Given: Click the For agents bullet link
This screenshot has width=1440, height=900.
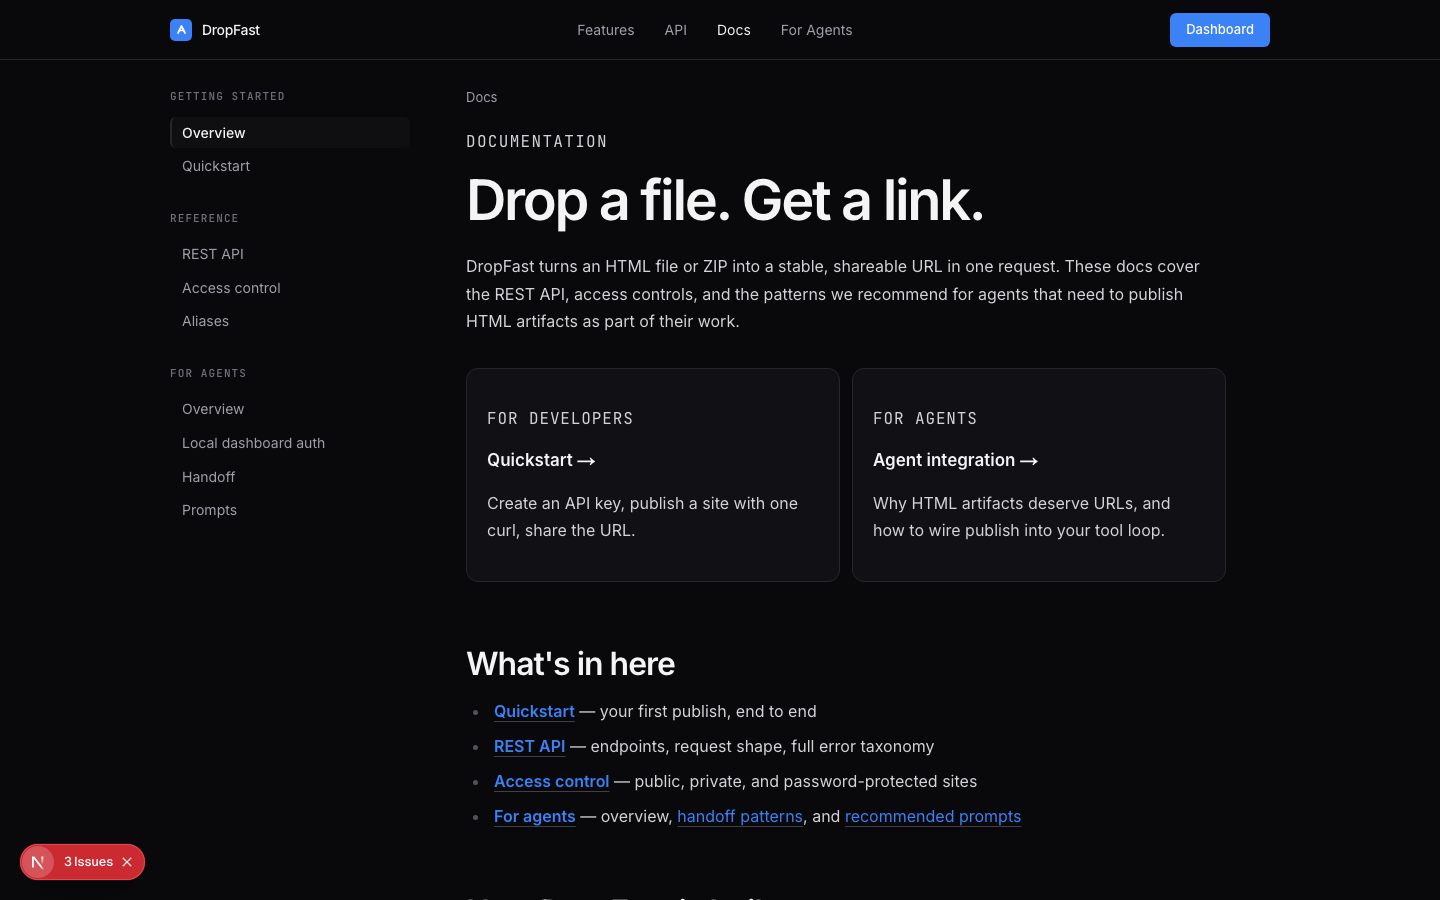Looking at the screenshot, I should coord(535,816).
